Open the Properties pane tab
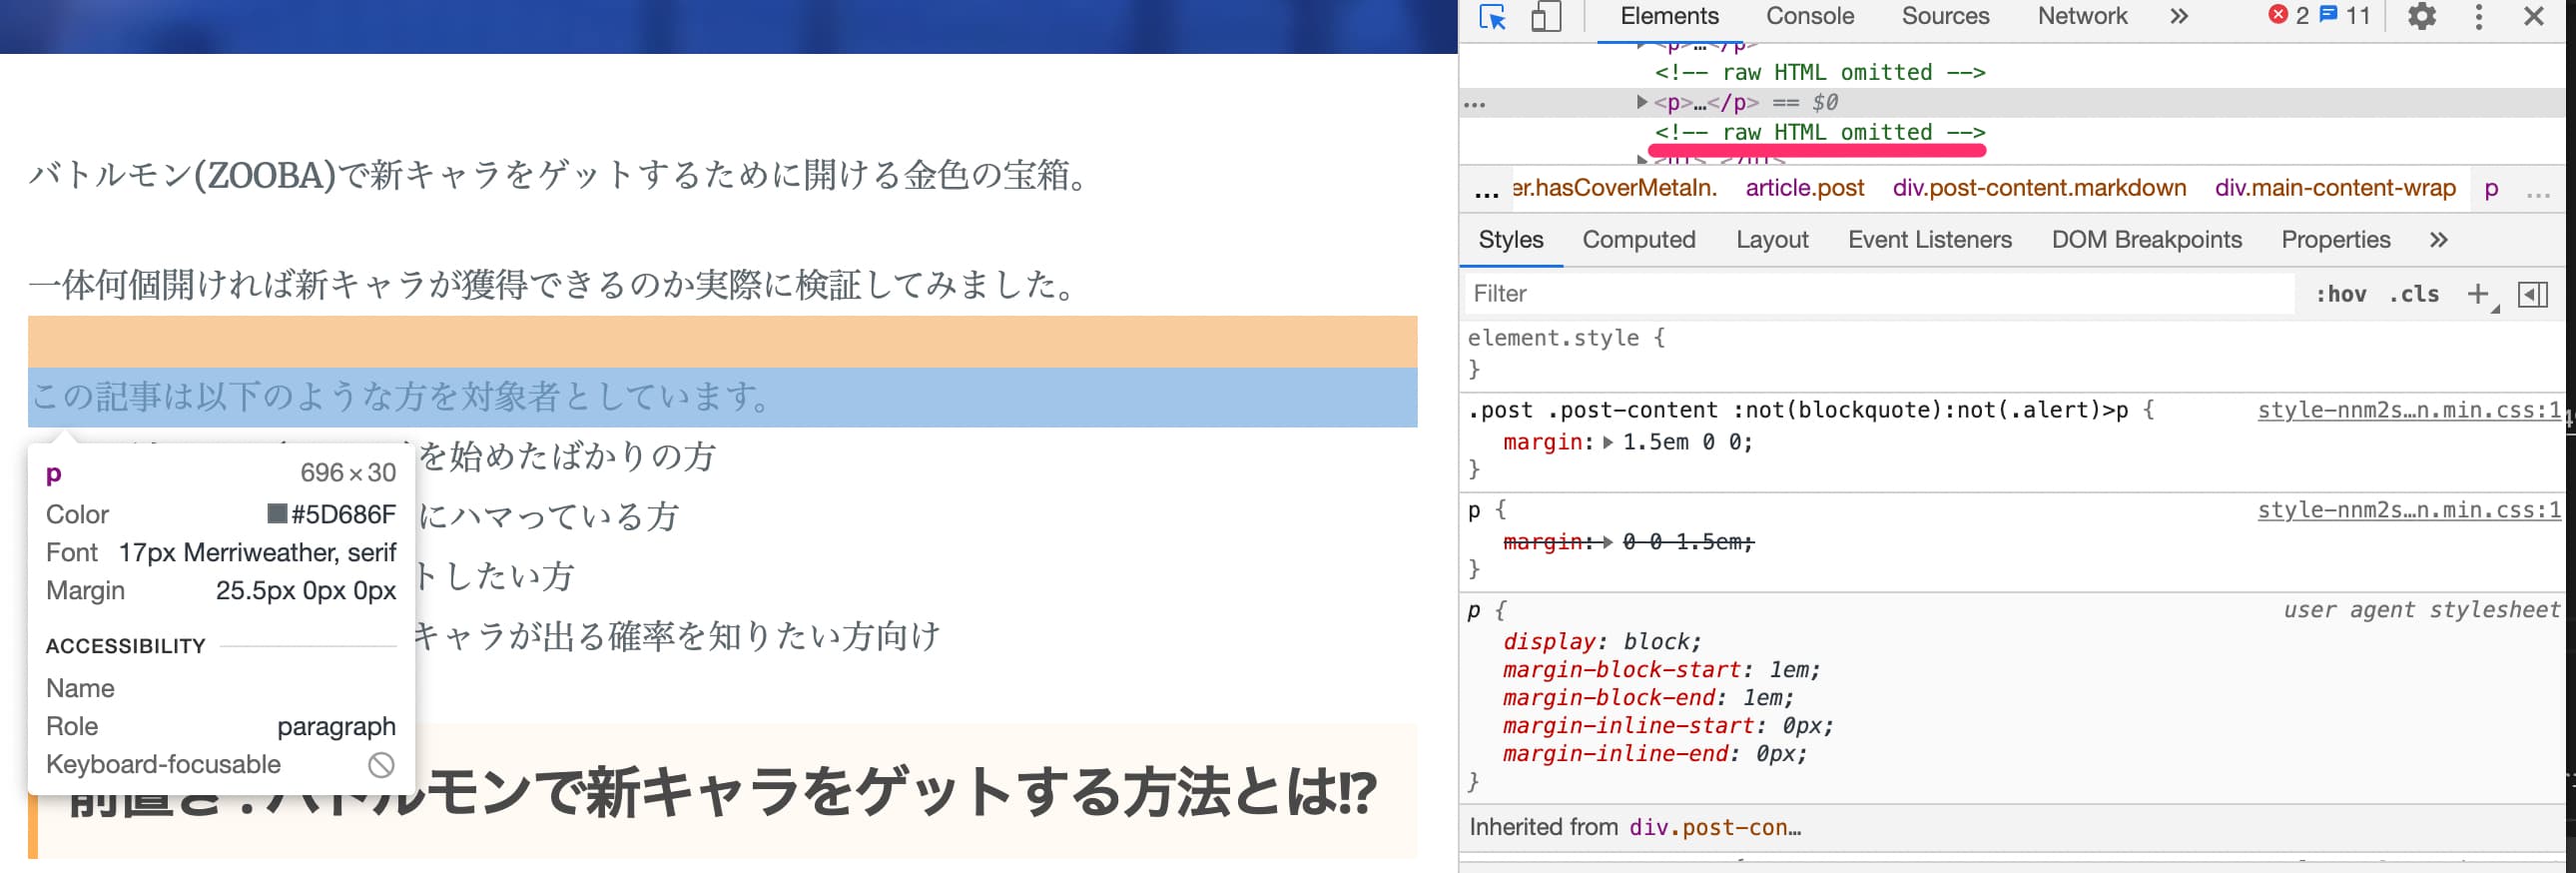The width and height of the screenshot is (2576, 873). click(x=2335, y=240)
